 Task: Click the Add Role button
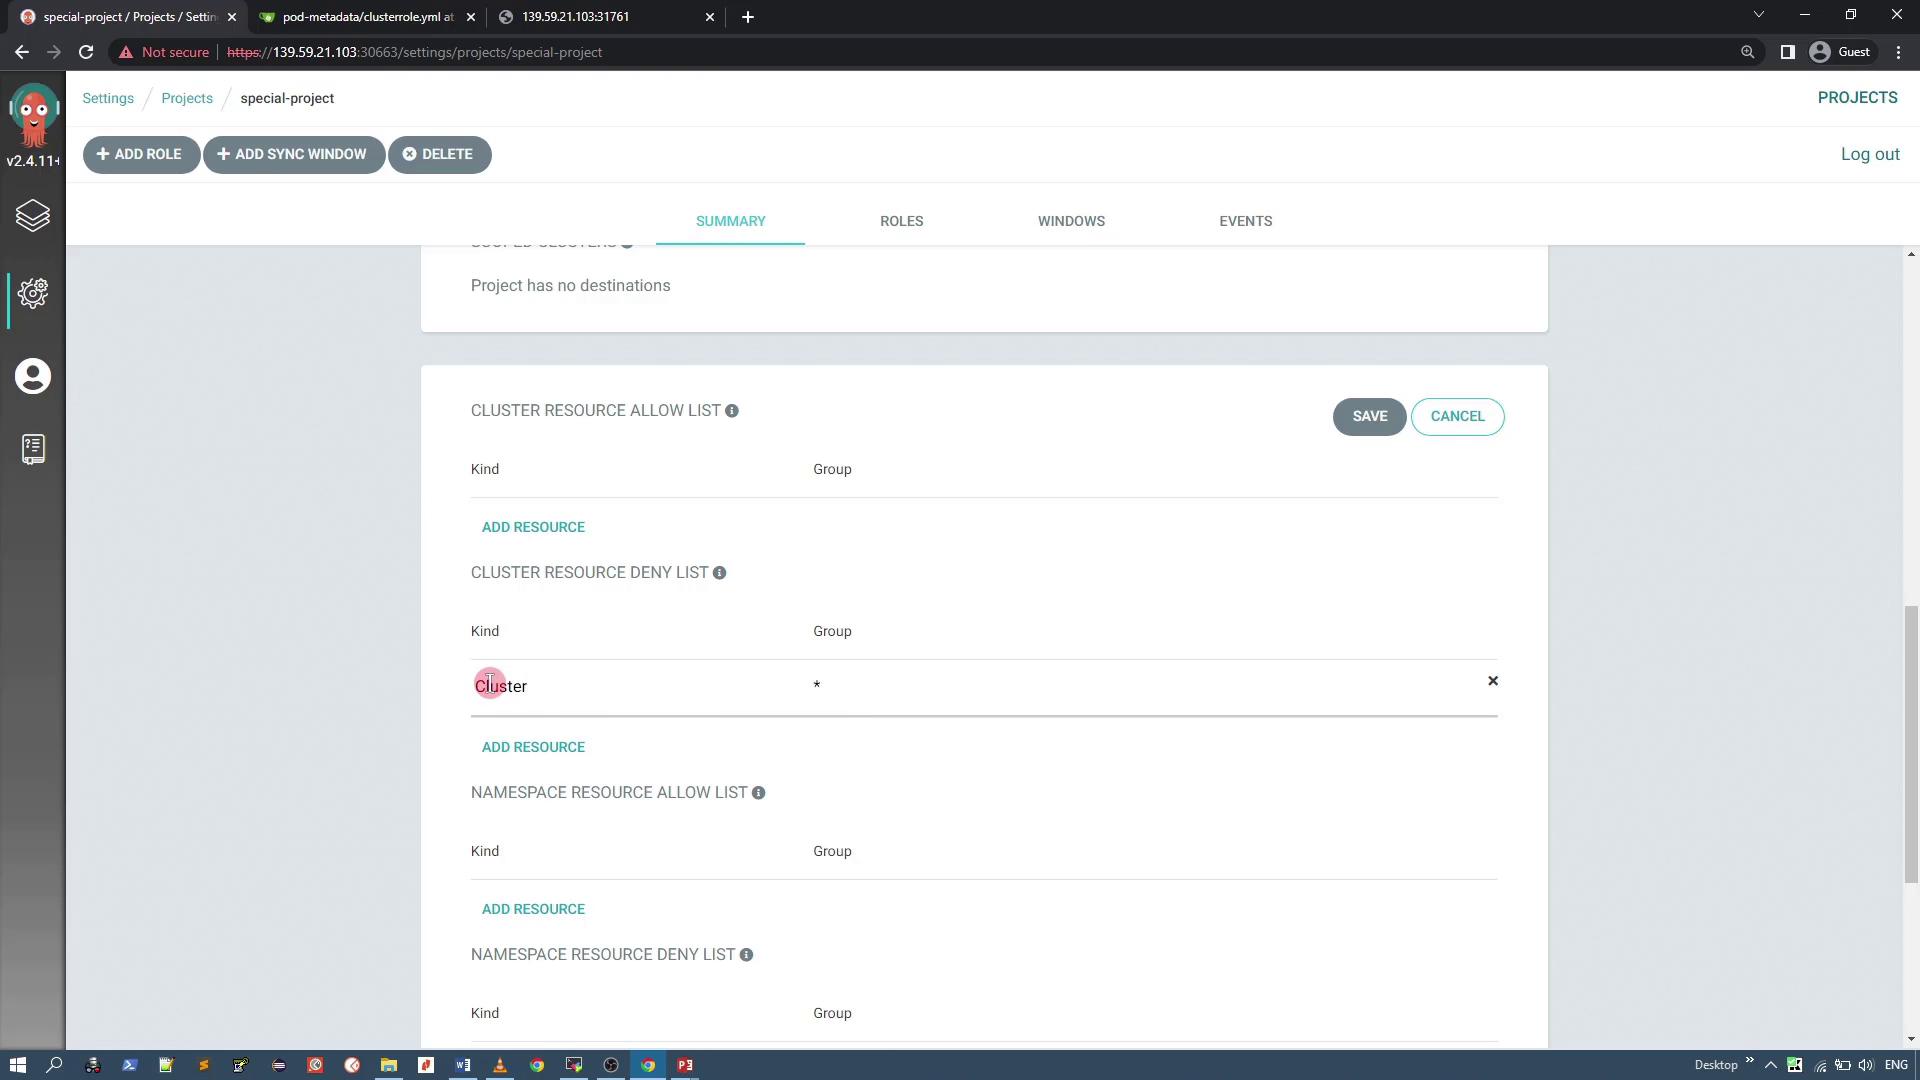(x=140, y=154)
